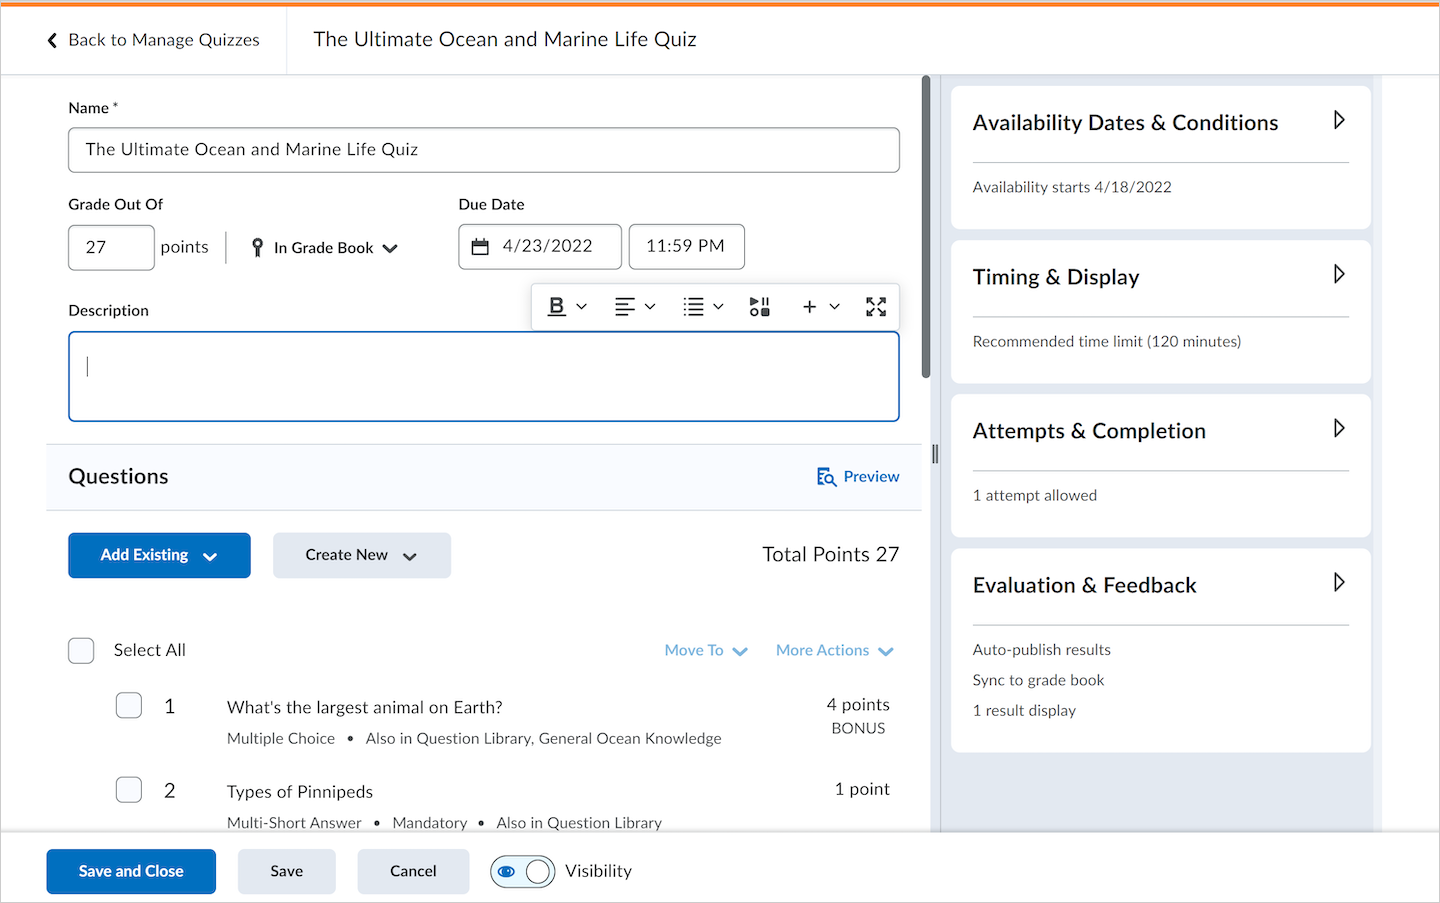Viewport: 1440px width, 903px height.
Task: Click inside the Description text area
Action: click(x=484, y=377)
